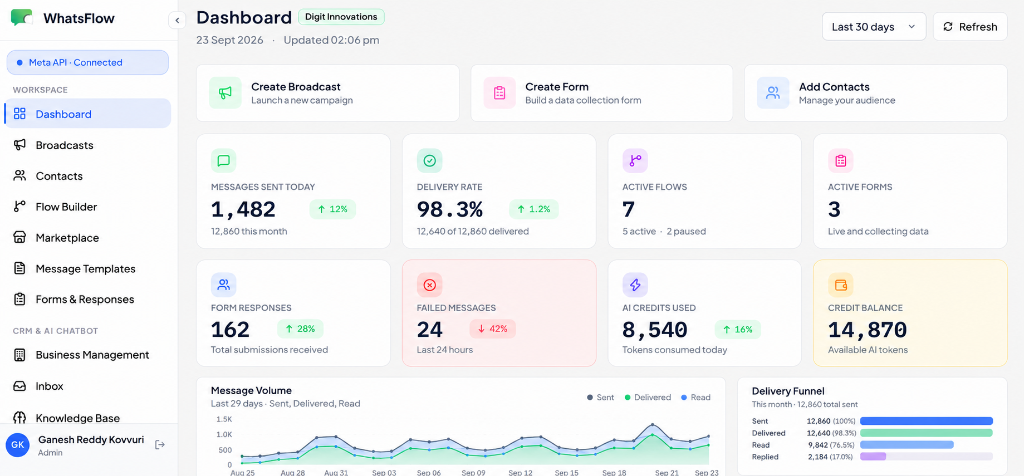
Task: Open the Add Contacts quick action card
Action: click(x=876, y=93)
